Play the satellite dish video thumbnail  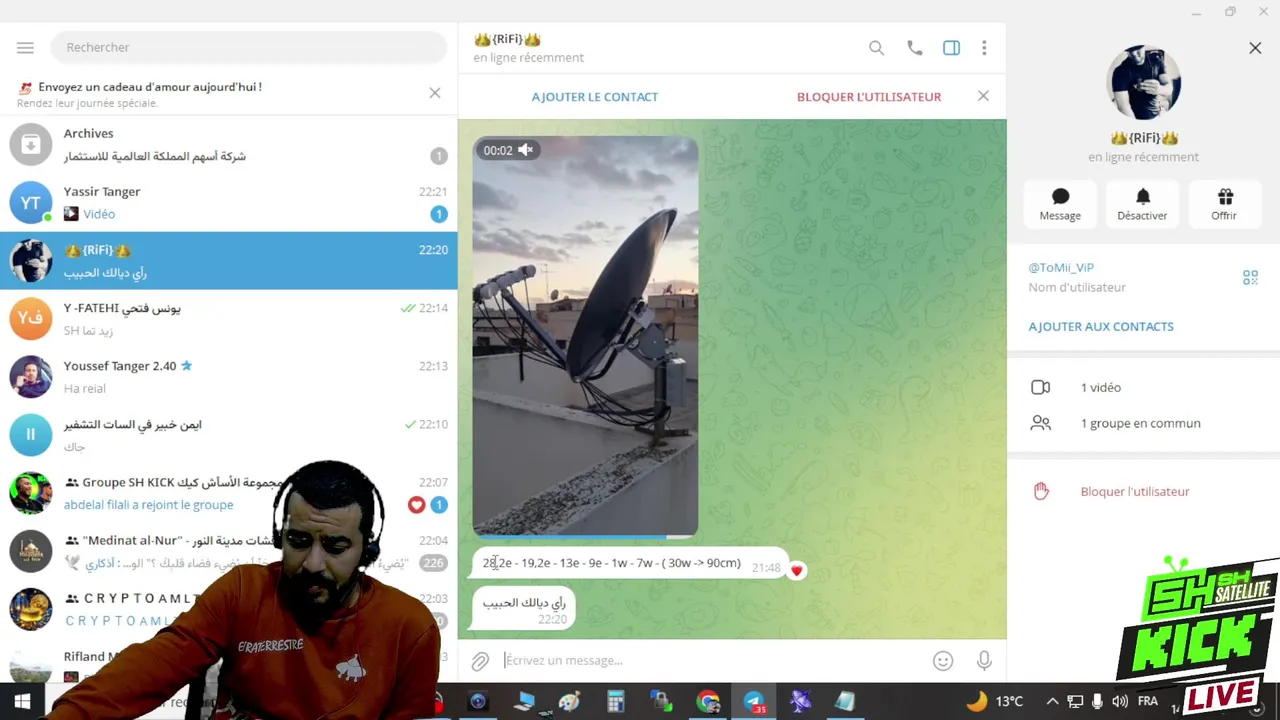585,336
